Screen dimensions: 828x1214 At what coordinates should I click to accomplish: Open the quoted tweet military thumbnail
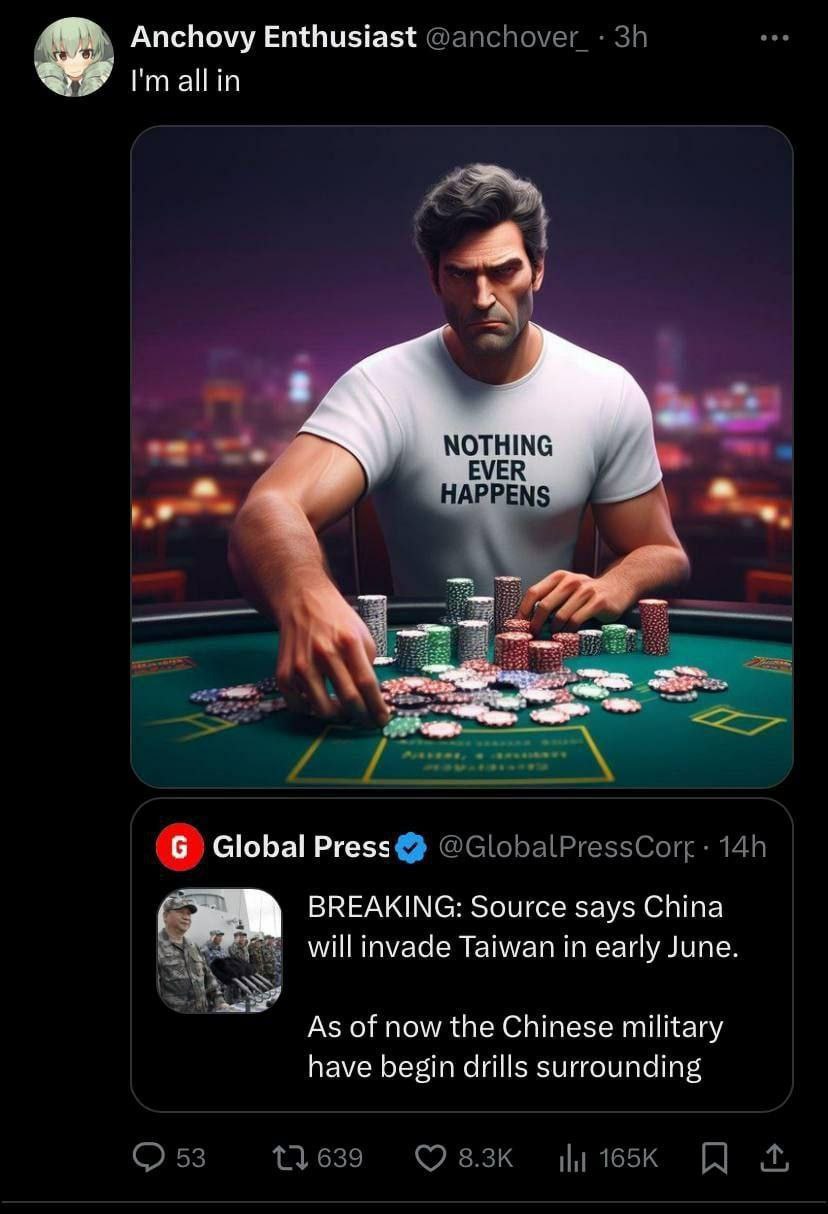(x=220, y=950)
